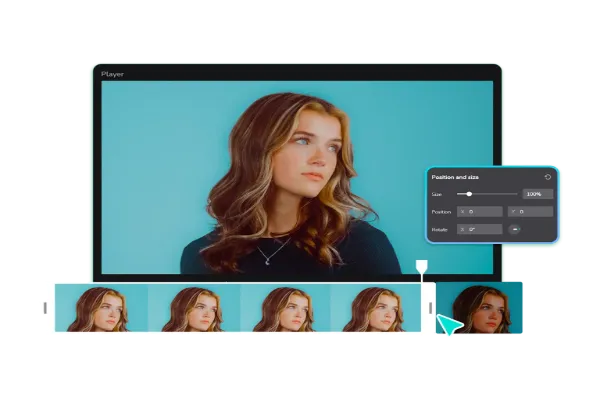Click the trim handle beside the darker clip
Screen dimensions: 600x400
pyautogui.click(x=430, y=308)
